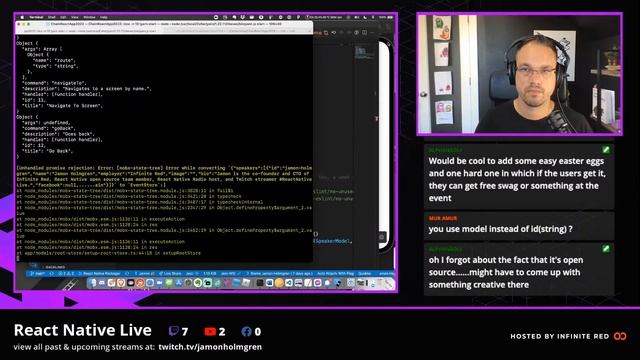The height and width of the screenshot is (360, 640).
Task: Click the git branch in status bar
Action: click(37, 273)
